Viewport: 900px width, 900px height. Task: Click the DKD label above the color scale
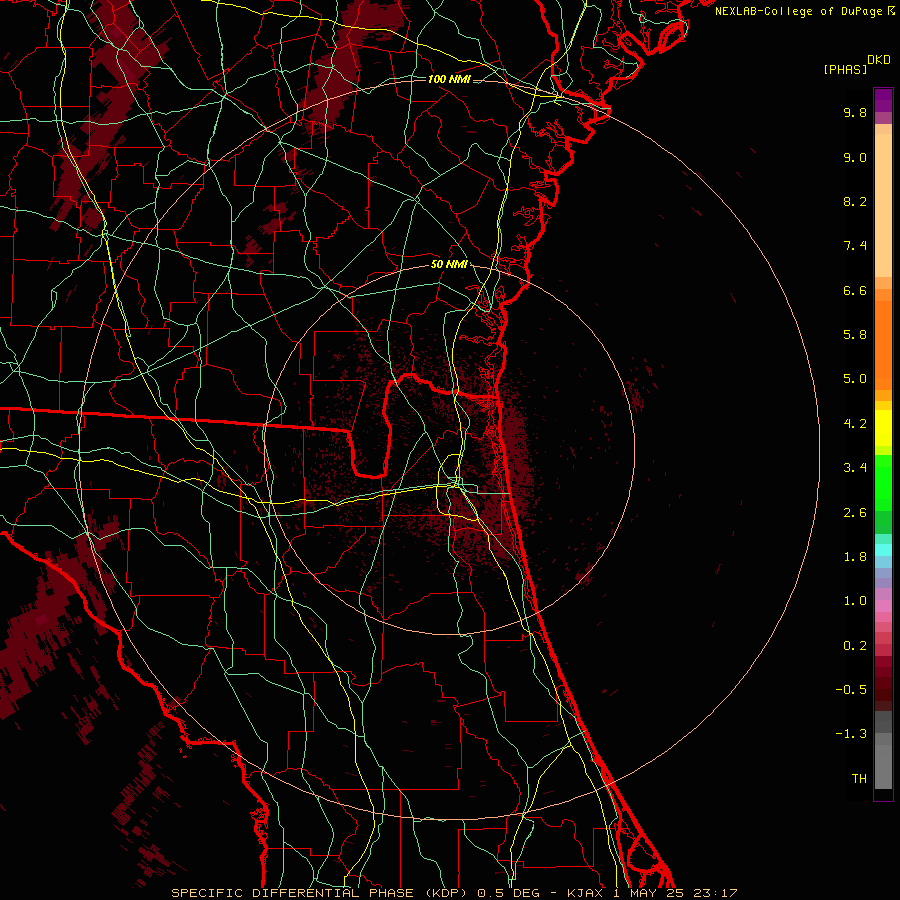tap(879, 60)
